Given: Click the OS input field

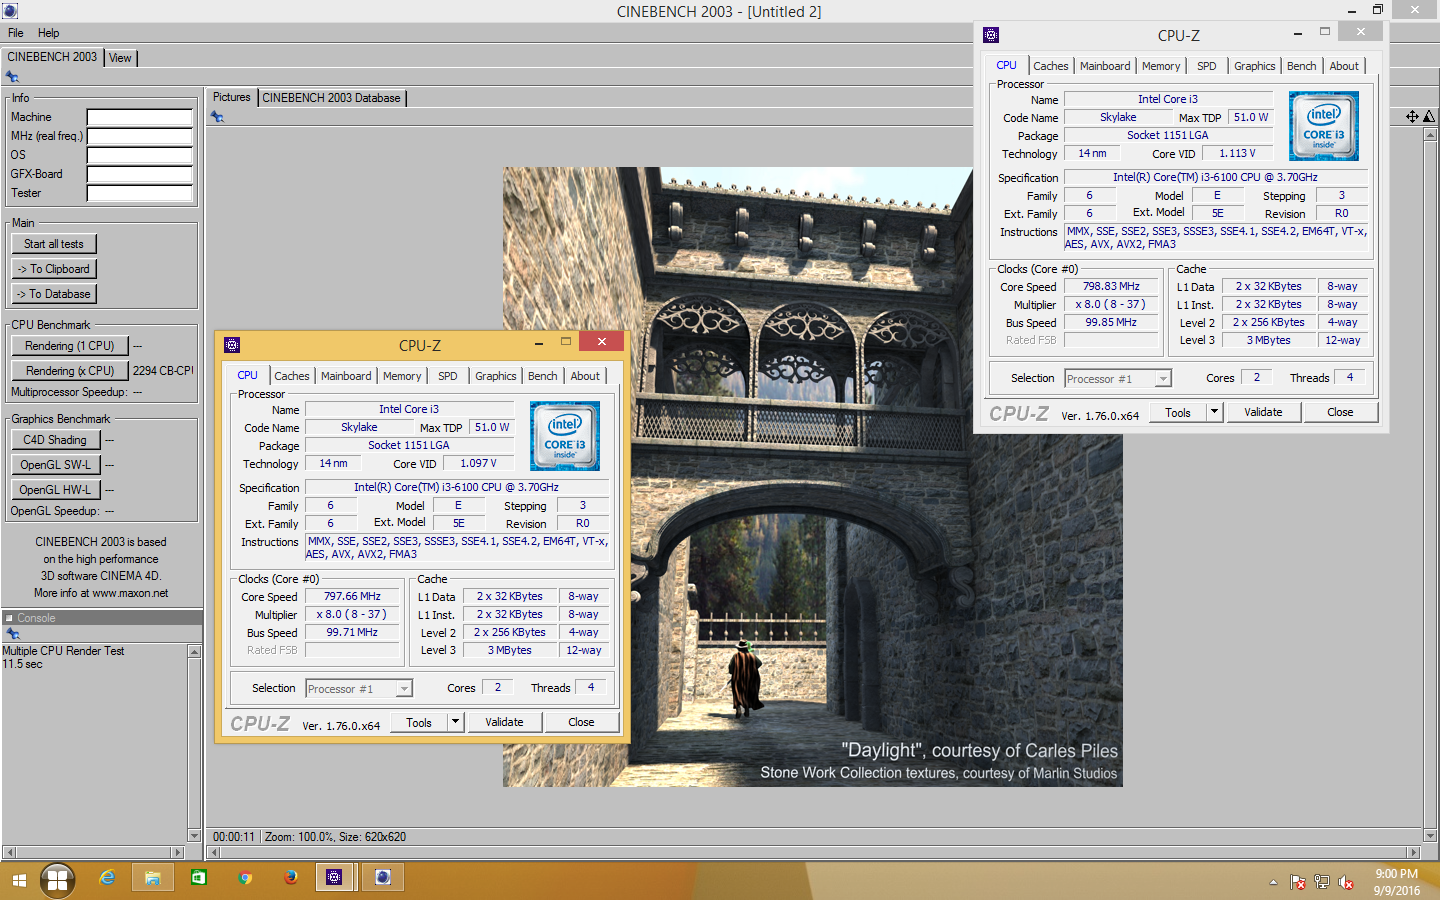Looking at the screenshot, I should (139, 155).
